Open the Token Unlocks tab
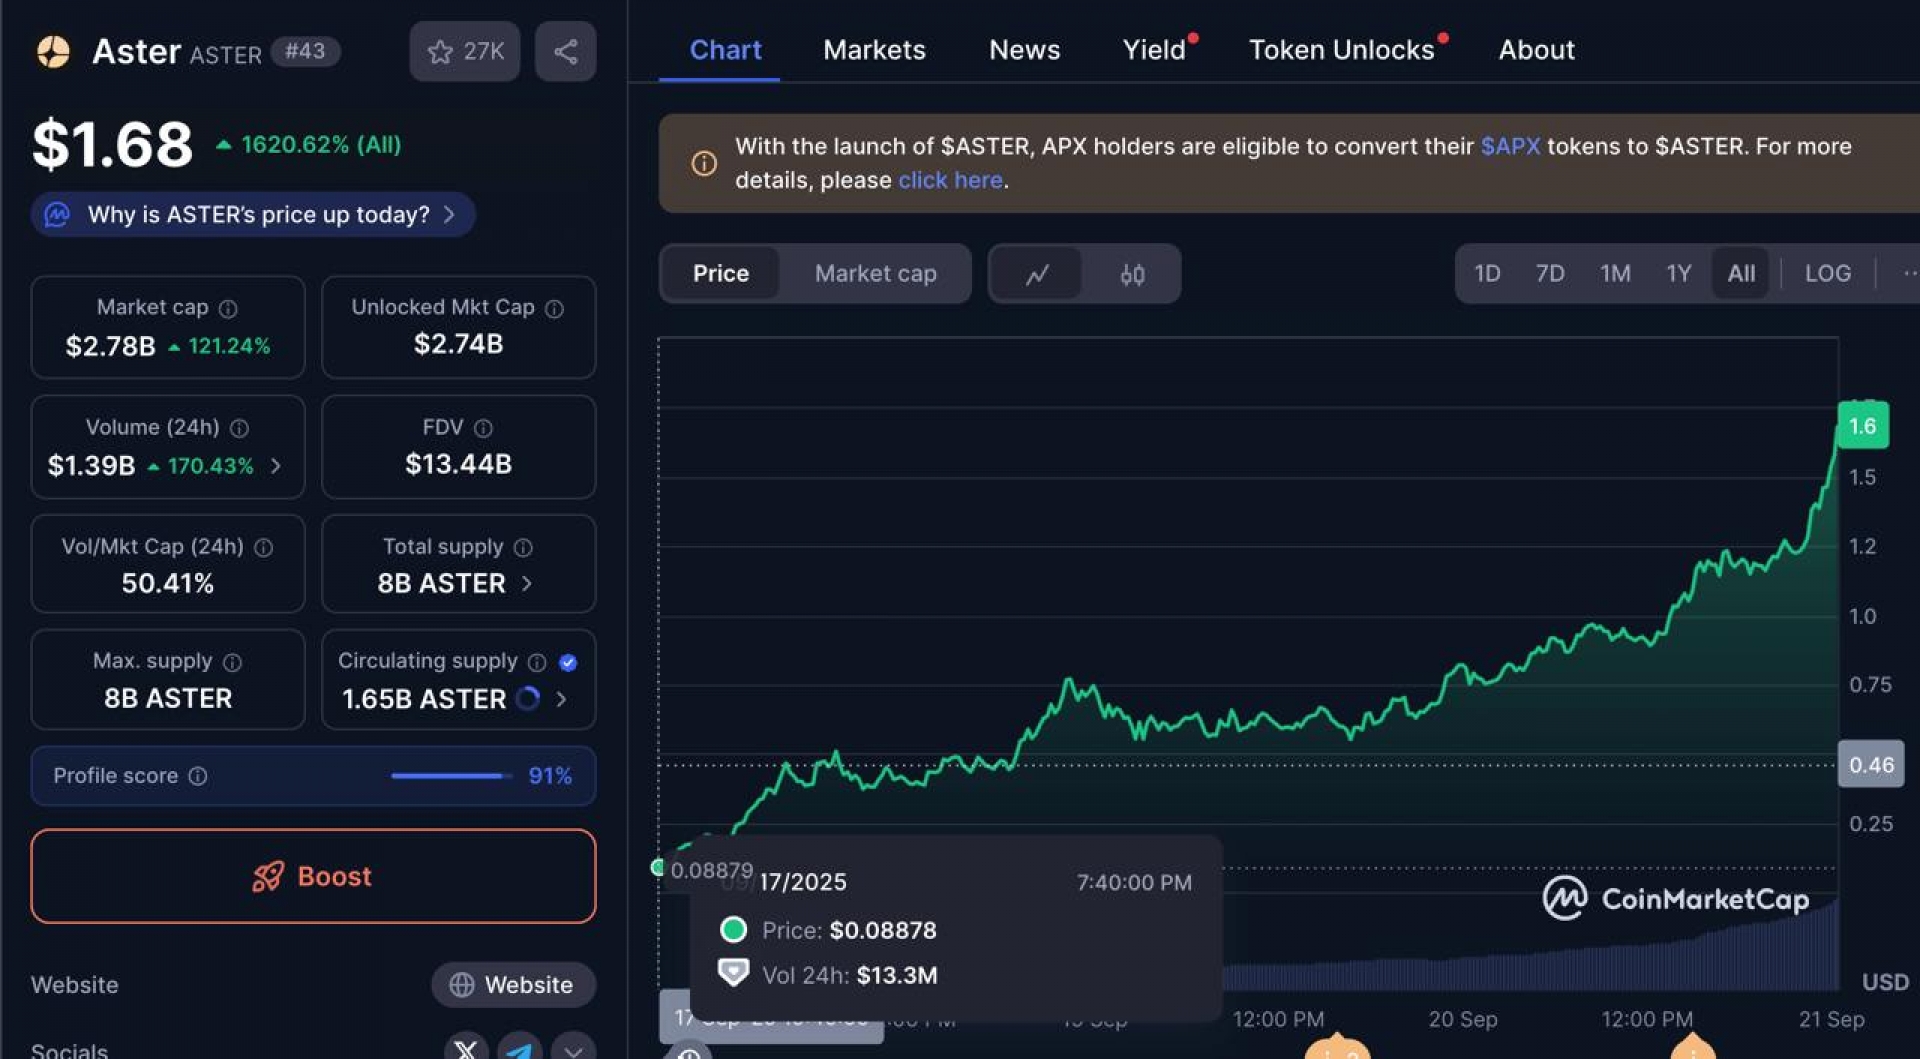1920x1059 pixels. 1341,50
